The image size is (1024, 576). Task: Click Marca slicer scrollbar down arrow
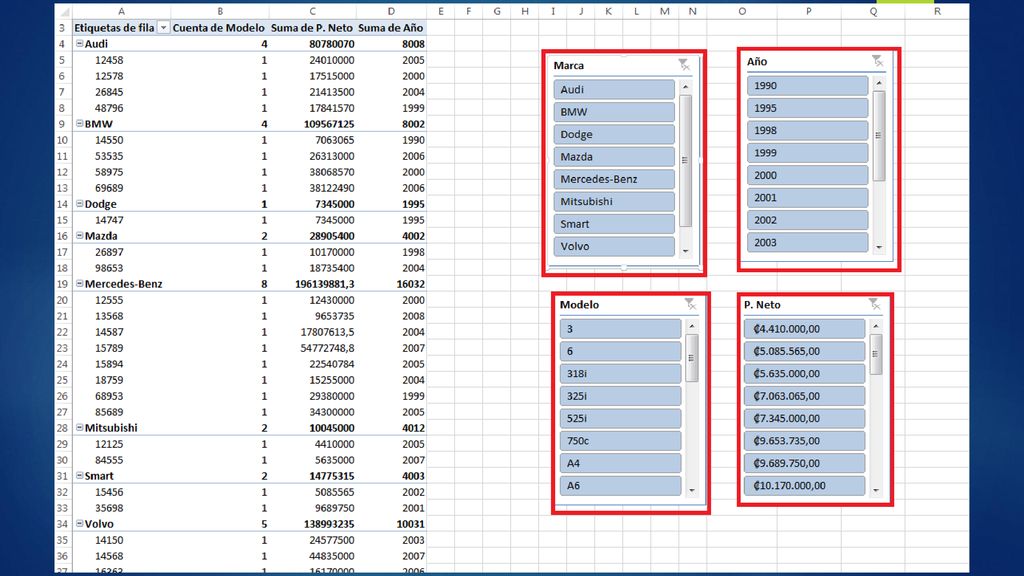[685, 251]
